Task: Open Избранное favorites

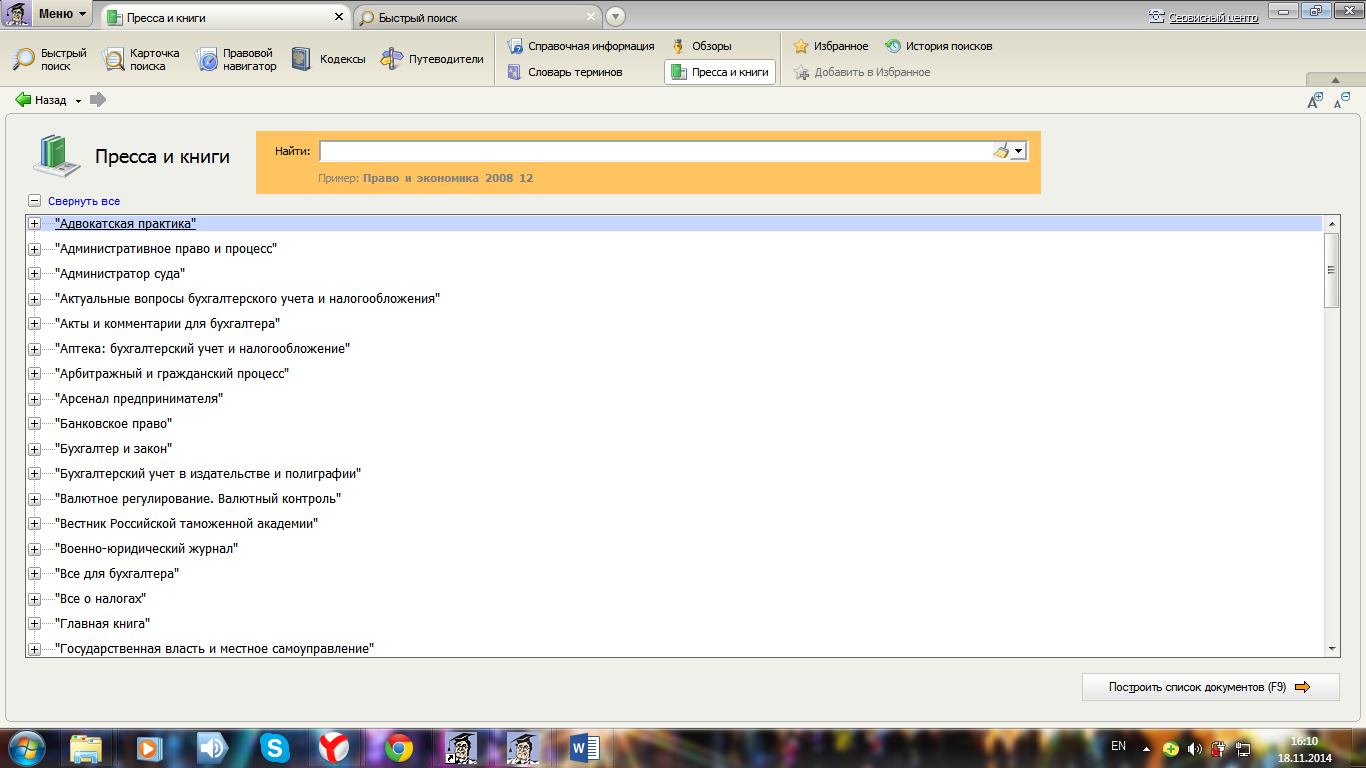Action: (831, 46)
